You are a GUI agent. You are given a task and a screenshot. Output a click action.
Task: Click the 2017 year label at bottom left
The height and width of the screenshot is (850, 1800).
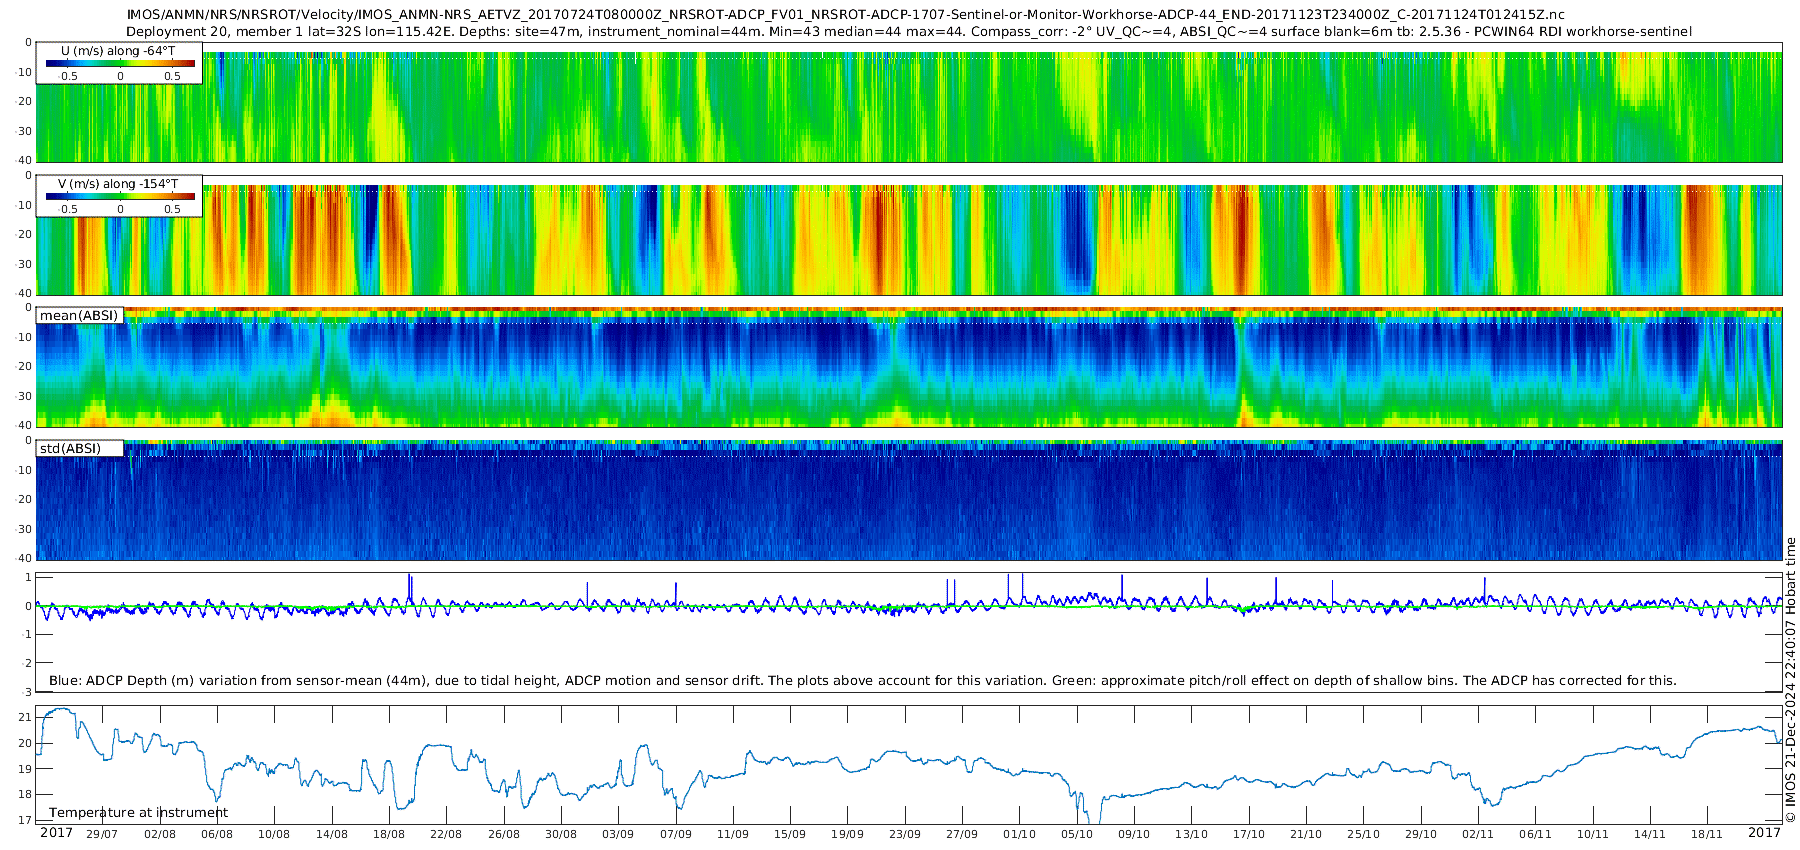56,833
